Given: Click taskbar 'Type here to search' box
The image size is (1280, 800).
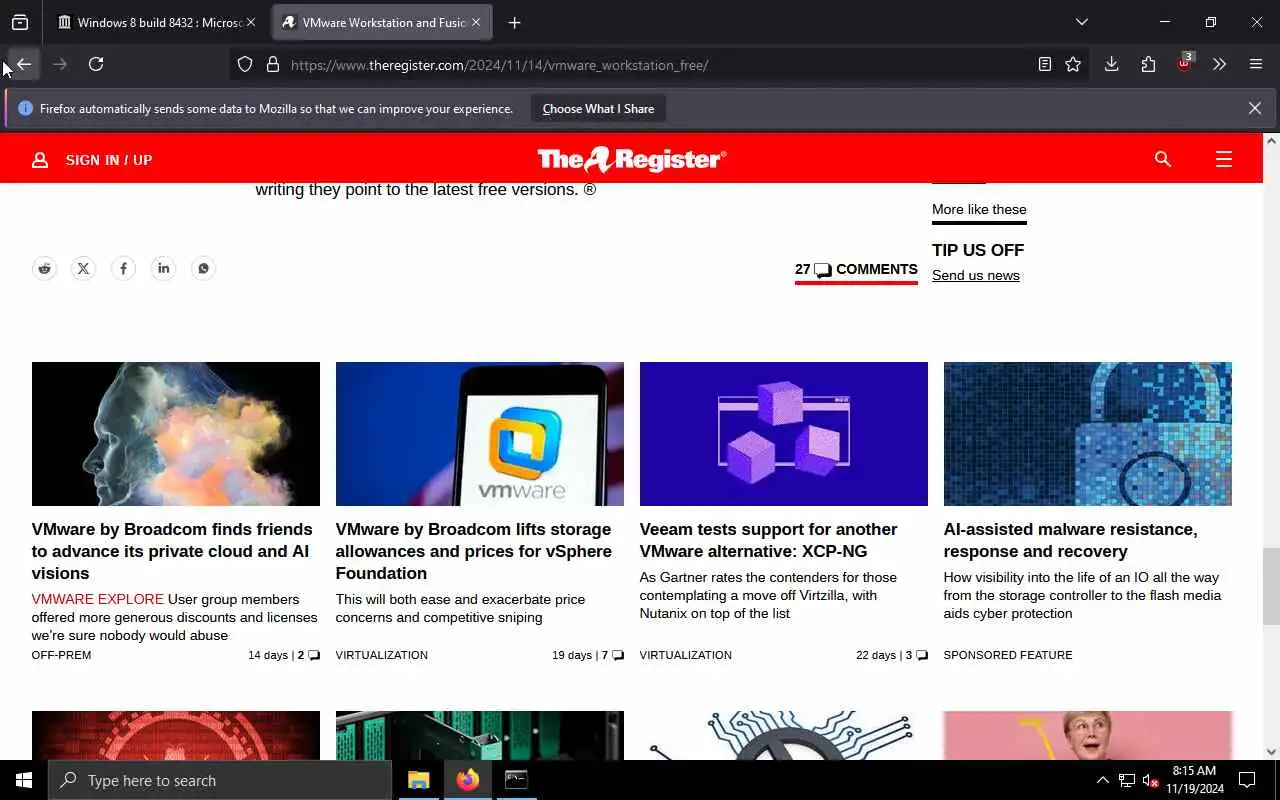Looking at the screenshot, I should tap(220, 780).
